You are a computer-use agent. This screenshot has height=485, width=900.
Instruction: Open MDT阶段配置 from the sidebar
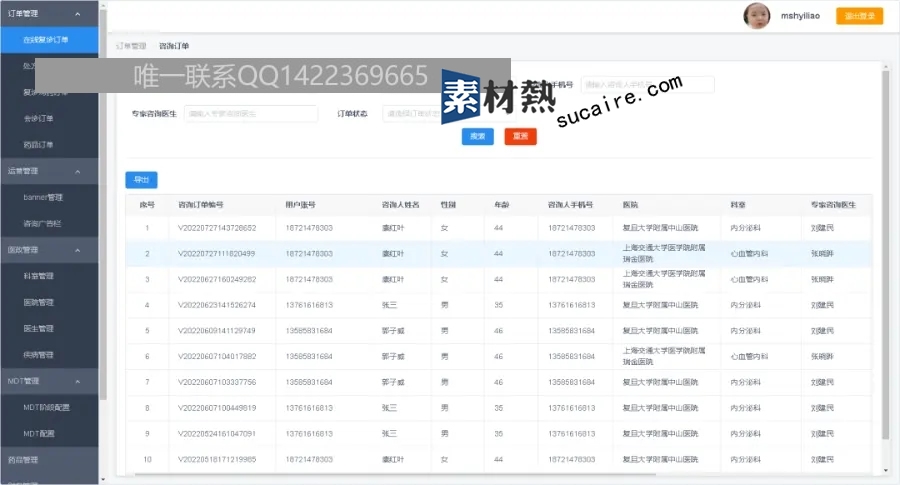46,407
